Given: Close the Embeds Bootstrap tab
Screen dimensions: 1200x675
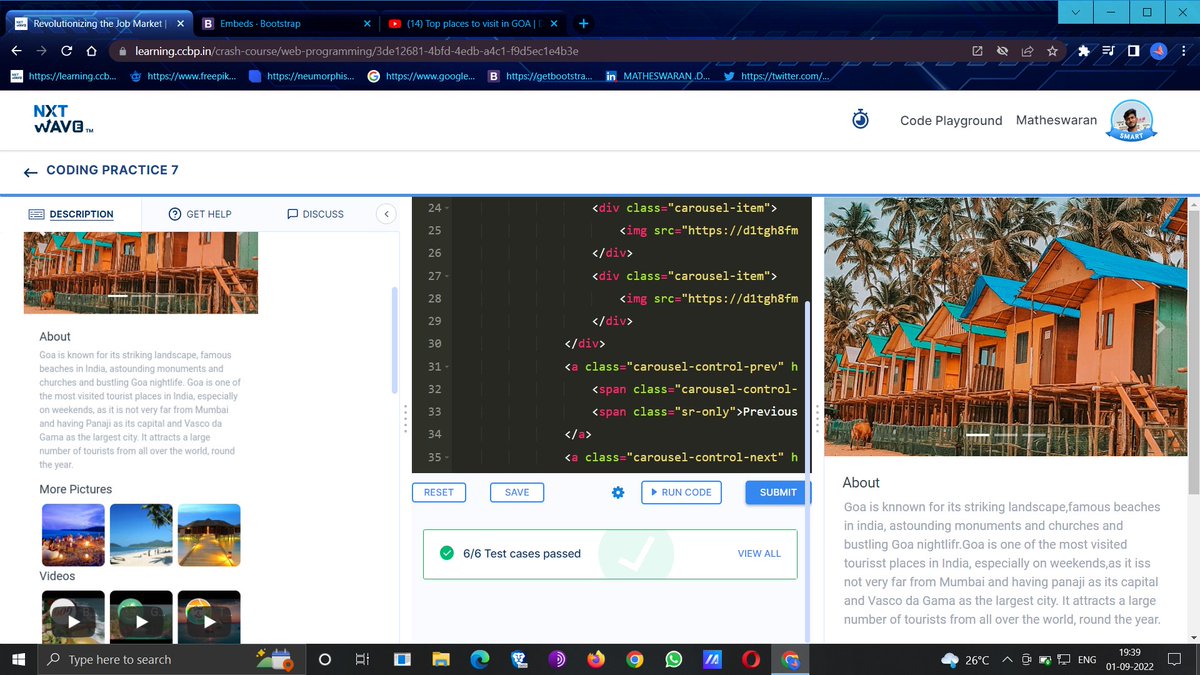Looking at the screenshot, I should click(367, 23).
